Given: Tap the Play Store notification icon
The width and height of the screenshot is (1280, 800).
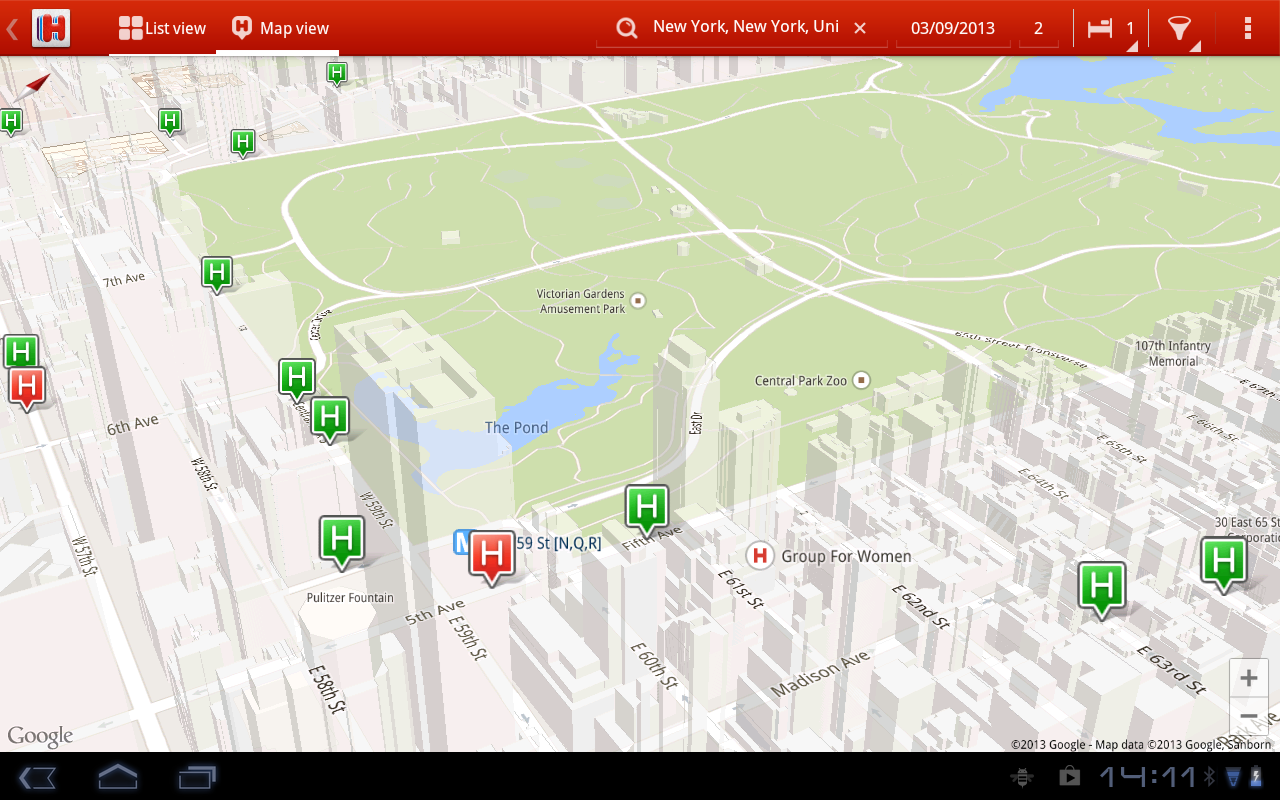Looking at the screenshot, I should pyautogui.click(x=1069, y=777).
